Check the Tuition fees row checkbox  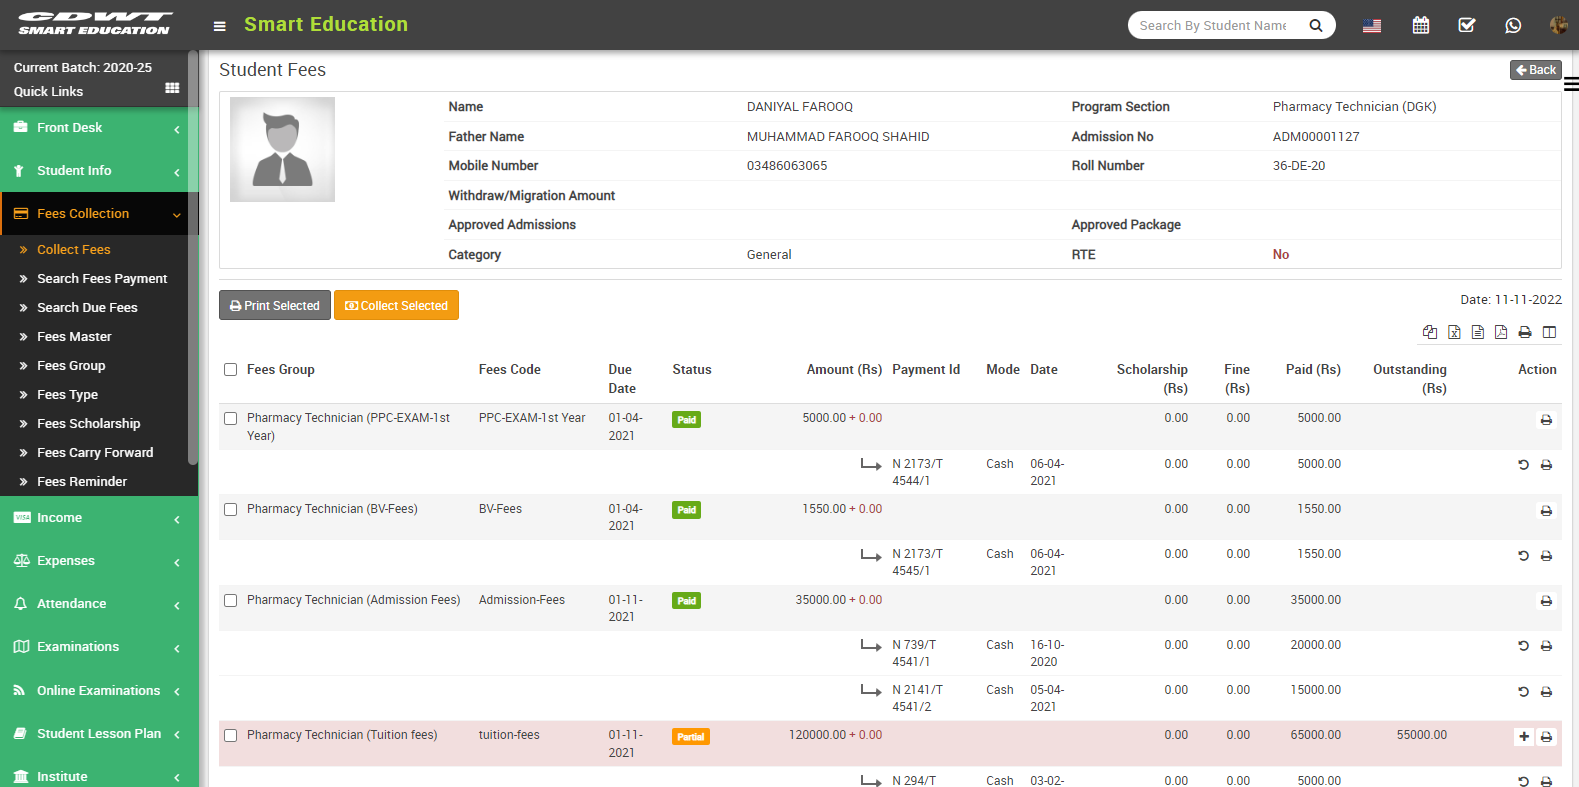pos(231,736)
